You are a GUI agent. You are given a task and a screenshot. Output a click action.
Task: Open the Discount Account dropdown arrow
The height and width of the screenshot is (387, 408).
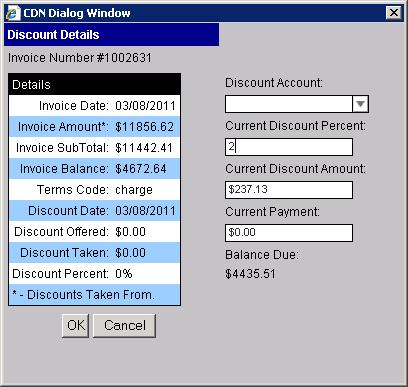[360, 104]
